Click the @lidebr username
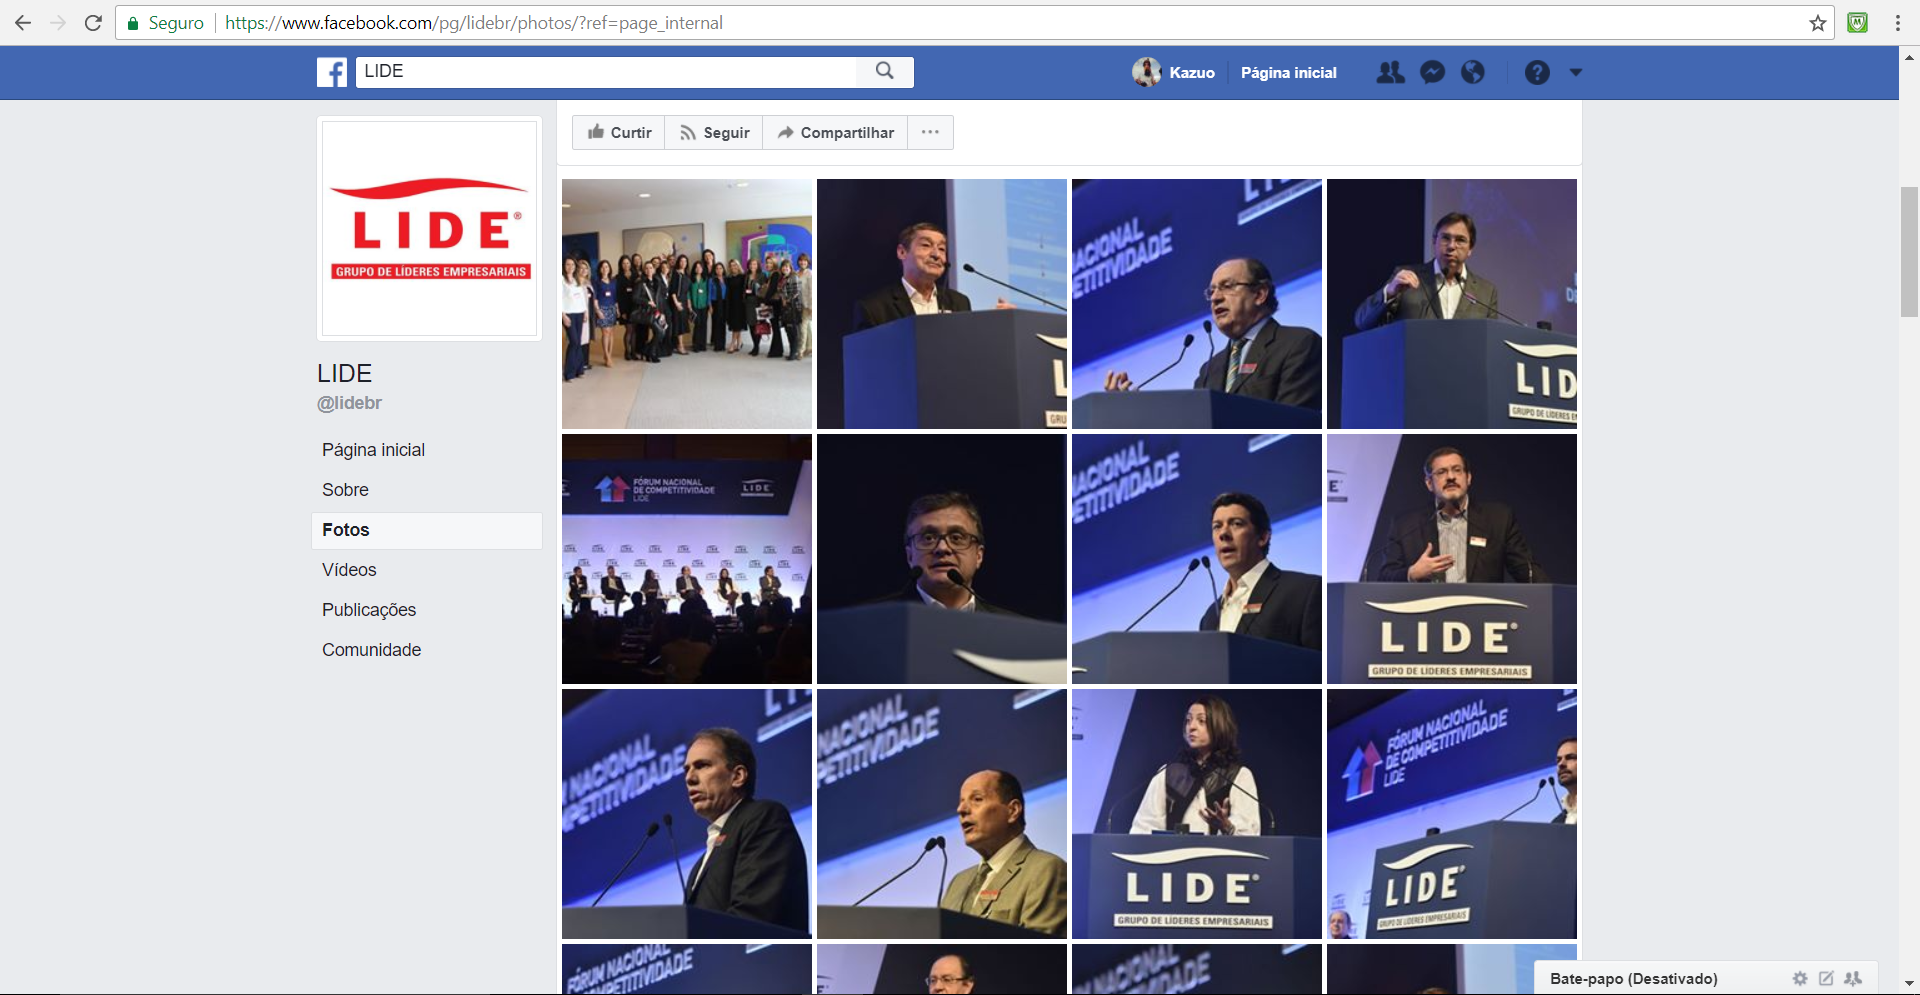 tap(350, 403)
